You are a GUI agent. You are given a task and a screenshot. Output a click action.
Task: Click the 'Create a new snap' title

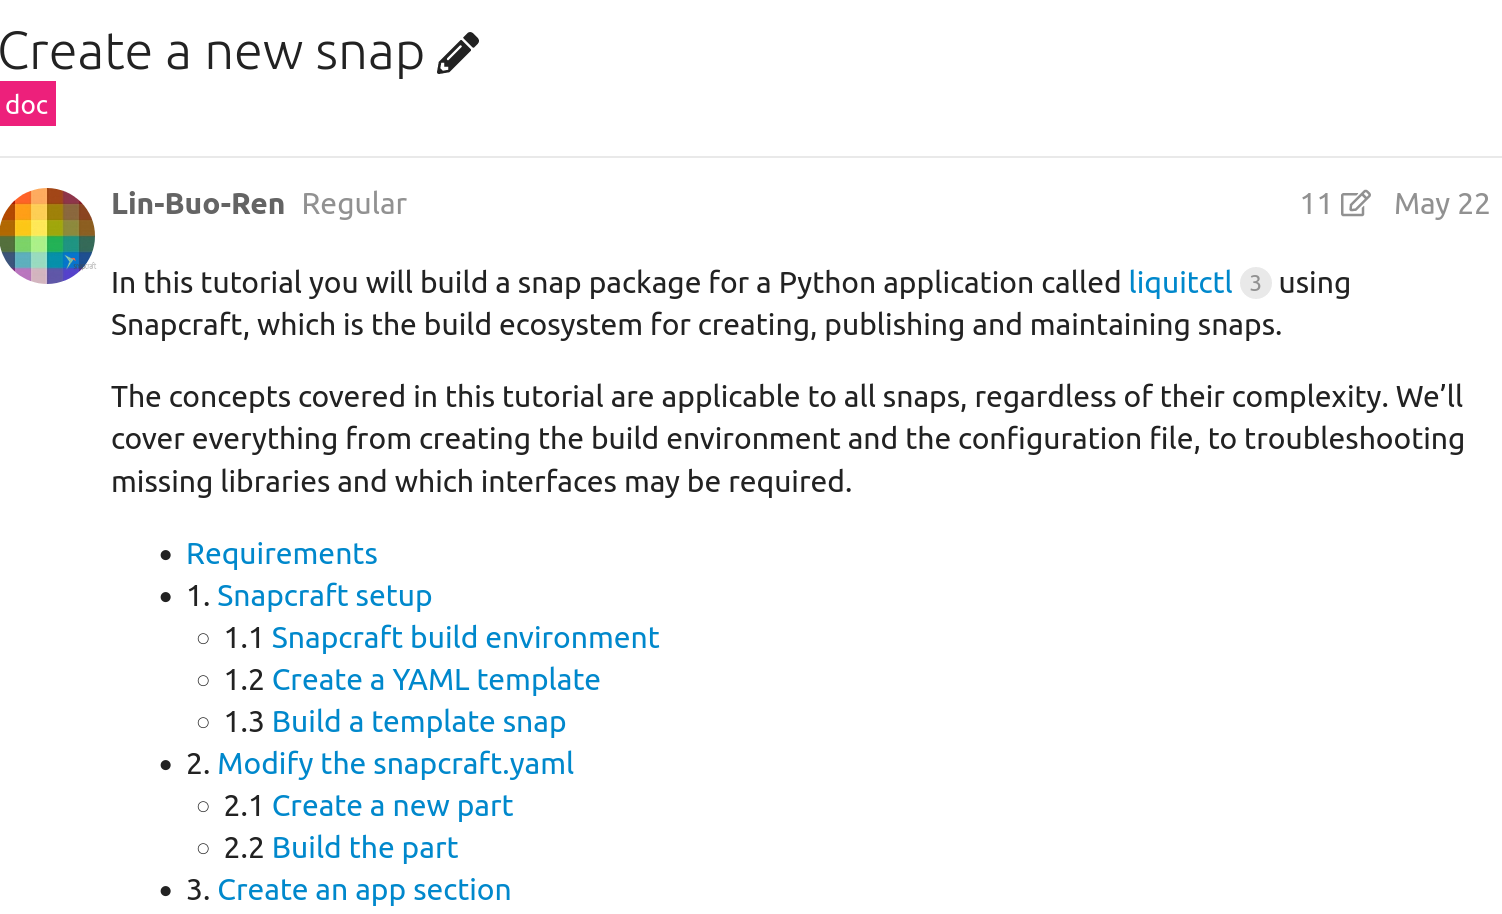click(212, 52)
